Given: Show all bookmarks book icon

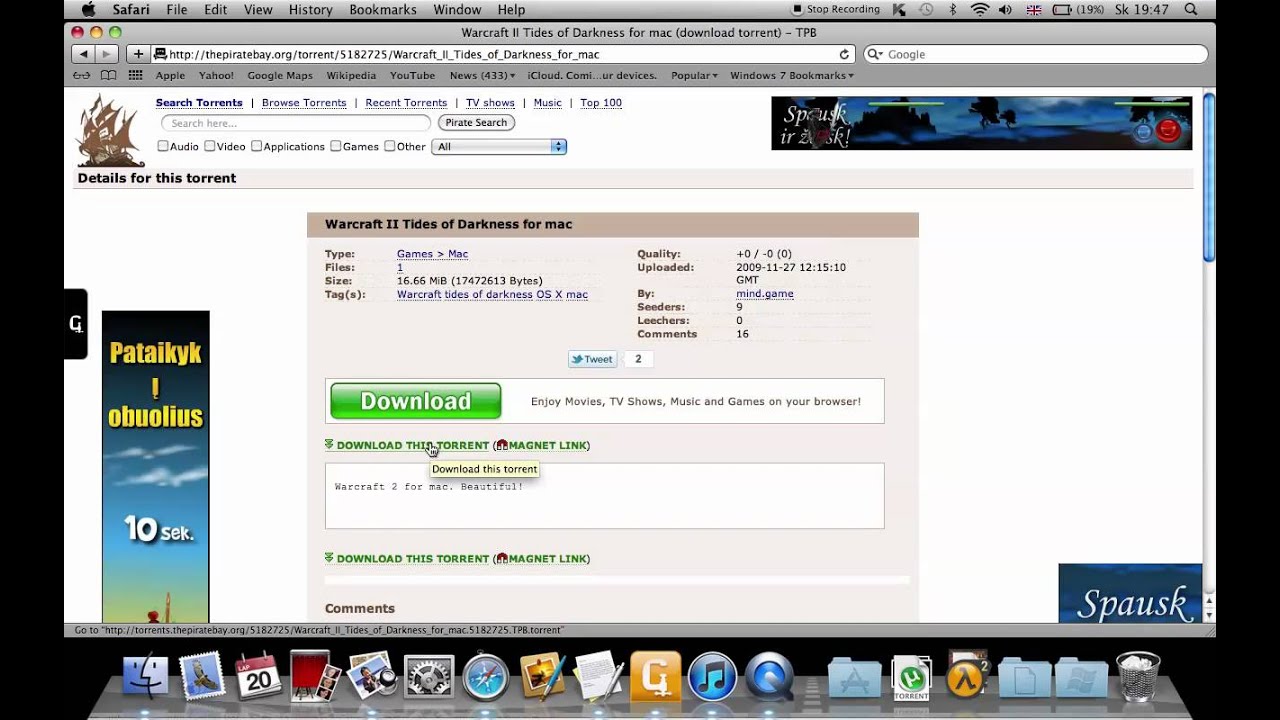Looking at the screenshot, I should pos(108,76).
